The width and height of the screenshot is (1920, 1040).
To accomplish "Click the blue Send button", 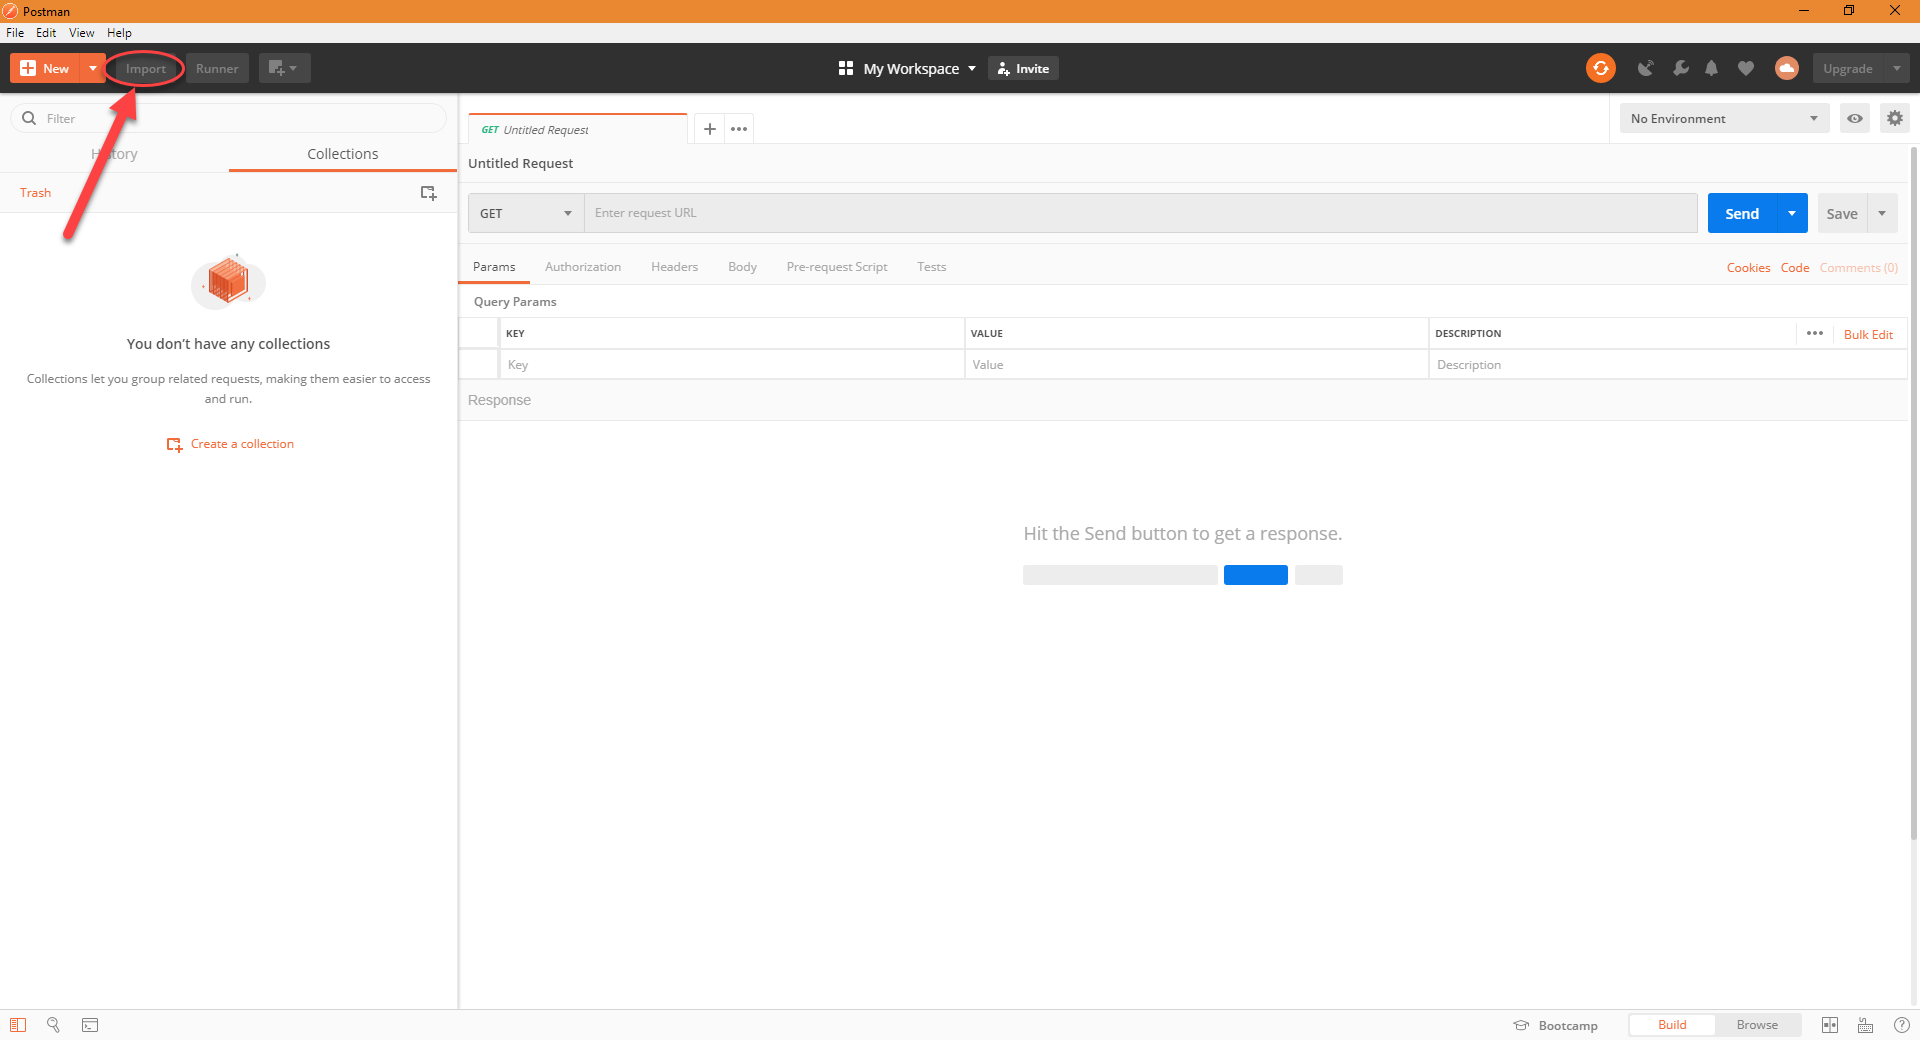I will tap(1742, 213).
